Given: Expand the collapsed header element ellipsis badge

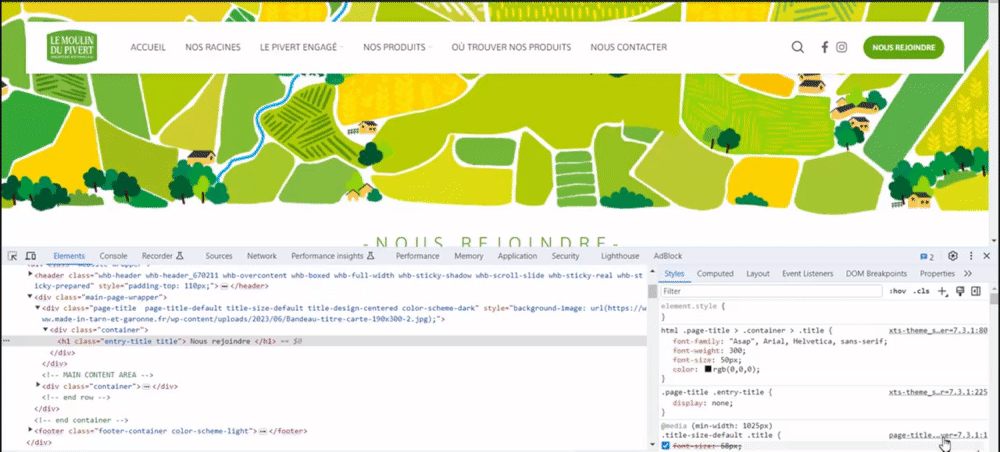Looking at the screenshot, I should [224, 286].
